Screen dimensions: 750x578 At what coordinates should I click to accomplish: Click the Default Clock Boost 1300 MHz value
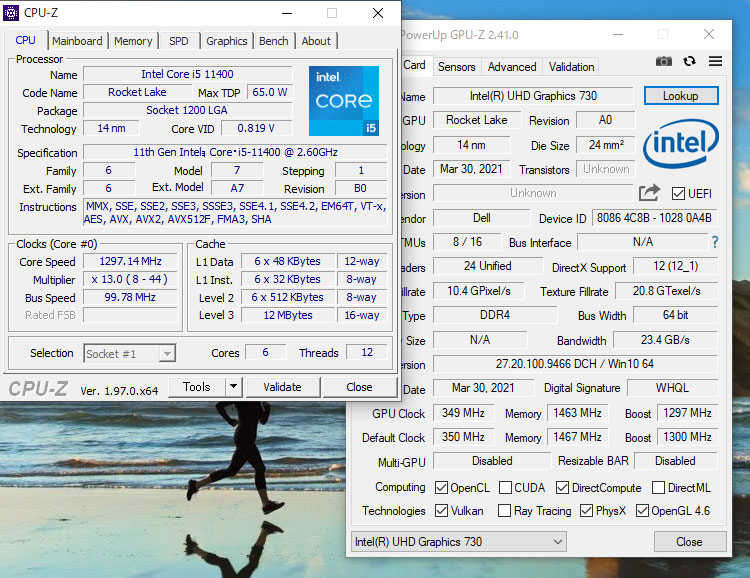click(x=687, y=437)
